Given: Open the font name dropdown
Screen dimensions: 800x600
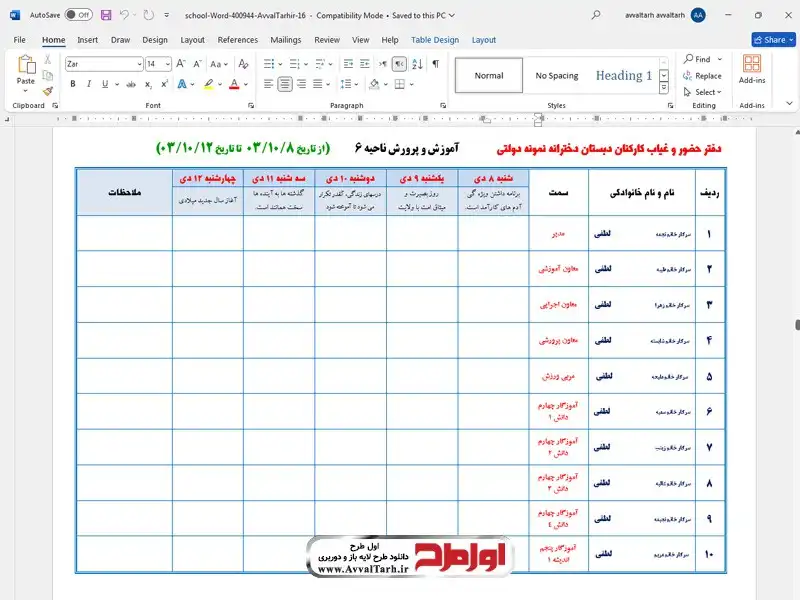Looking at the screenshot, I should pos(139,64).
